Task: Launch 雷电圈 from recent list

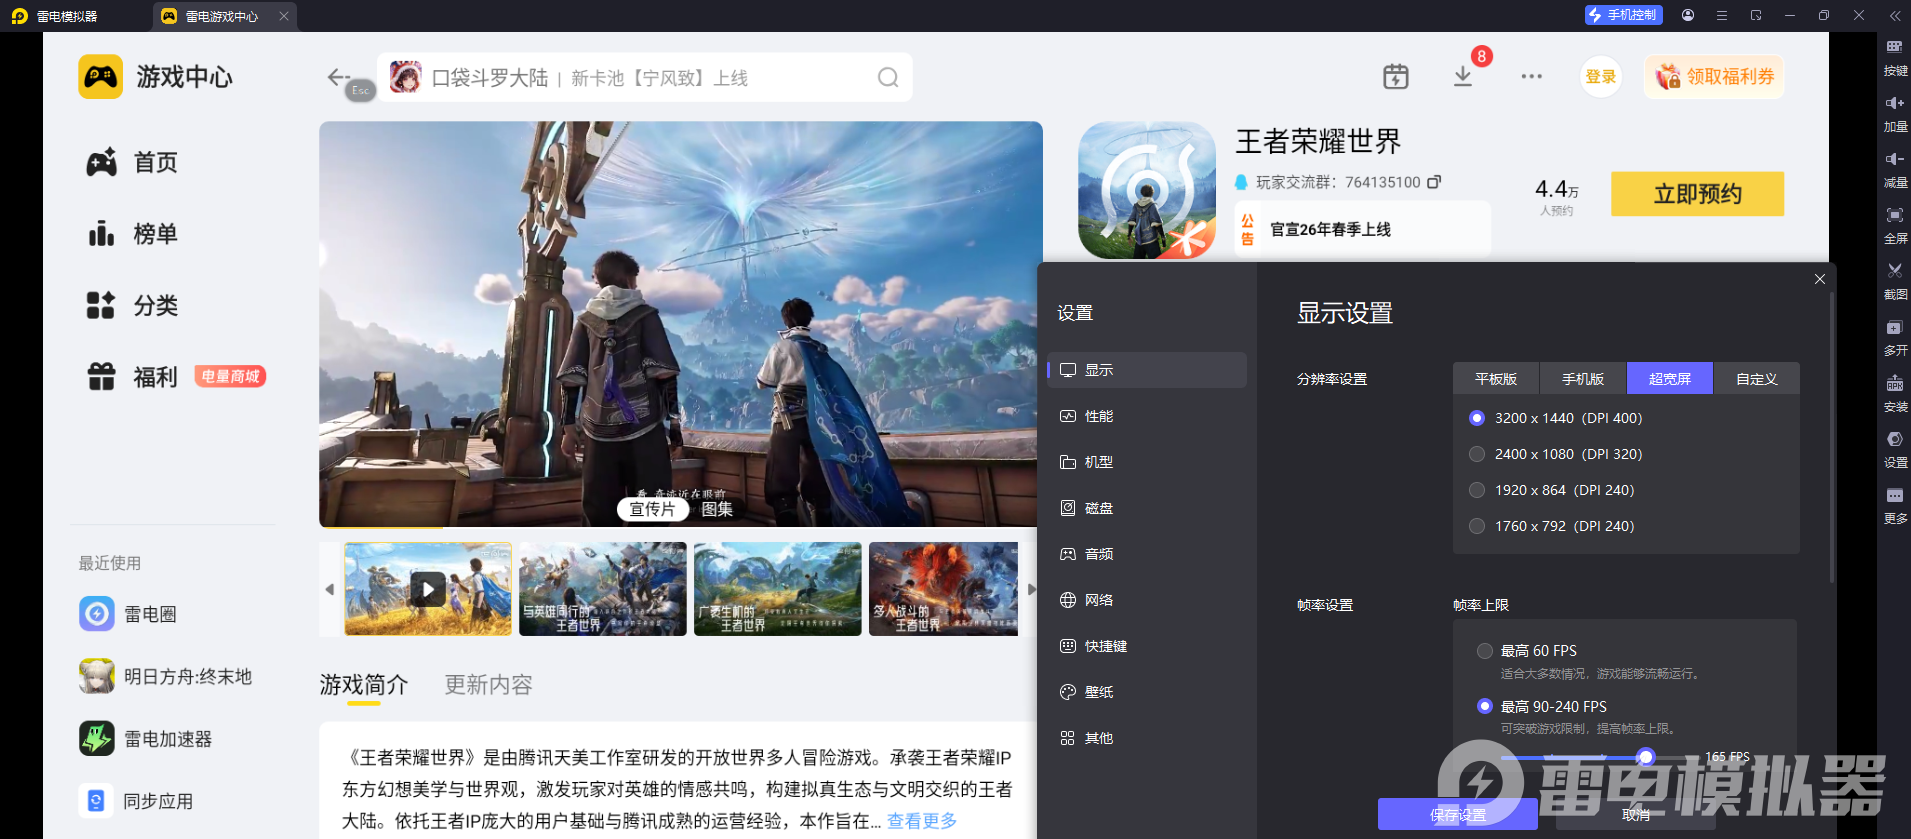Action: 128,614
